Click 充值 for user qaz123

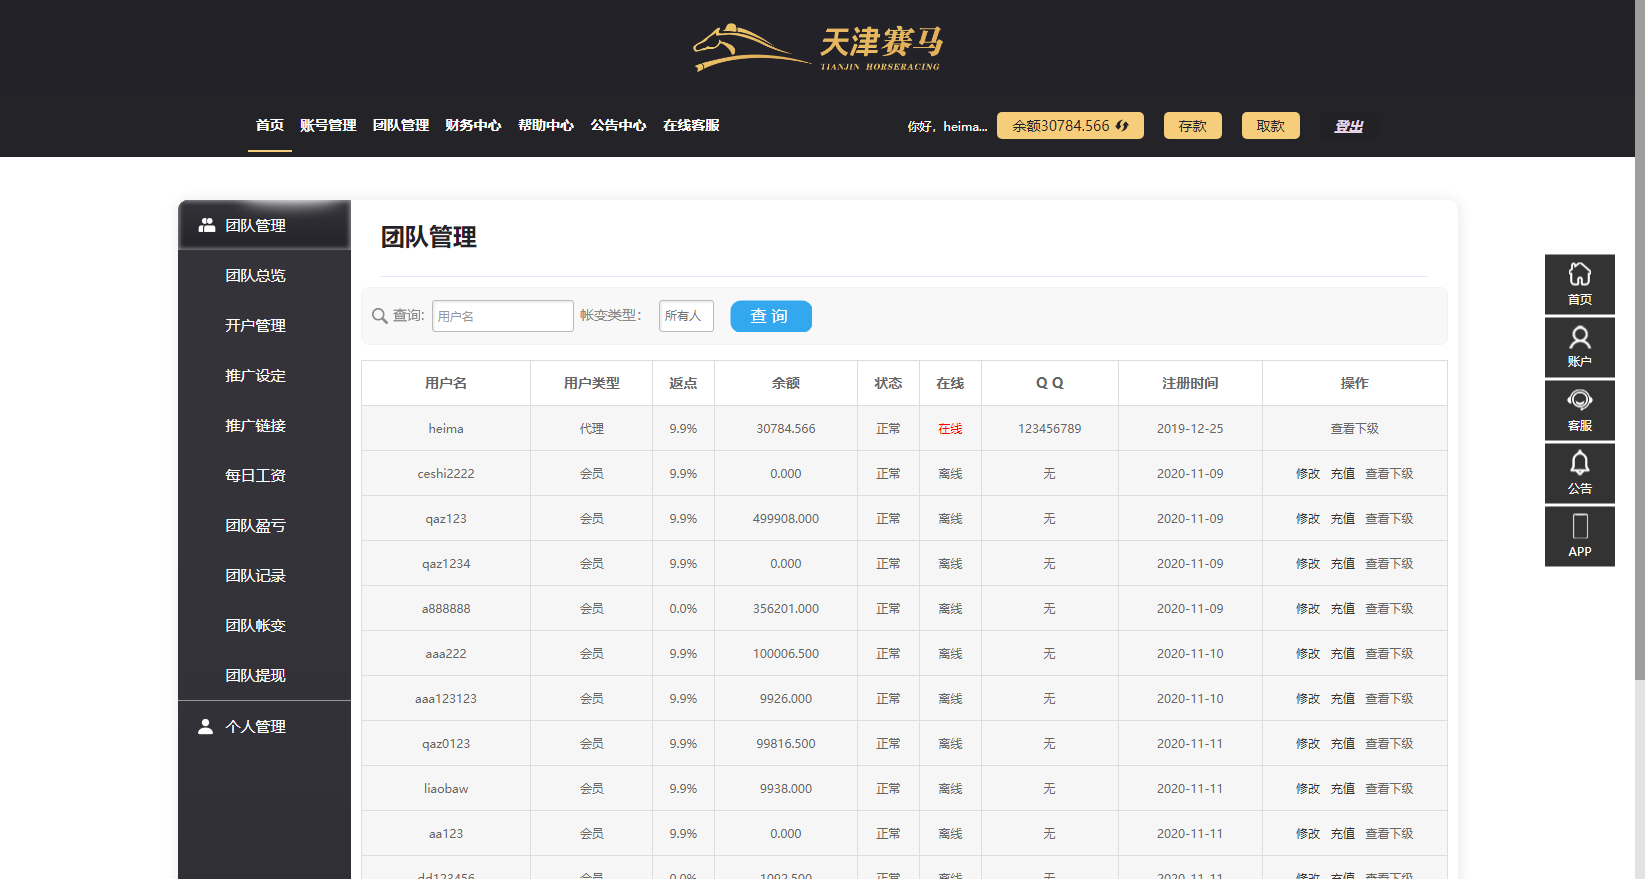pyautogui.click(x=1342, y=519)
